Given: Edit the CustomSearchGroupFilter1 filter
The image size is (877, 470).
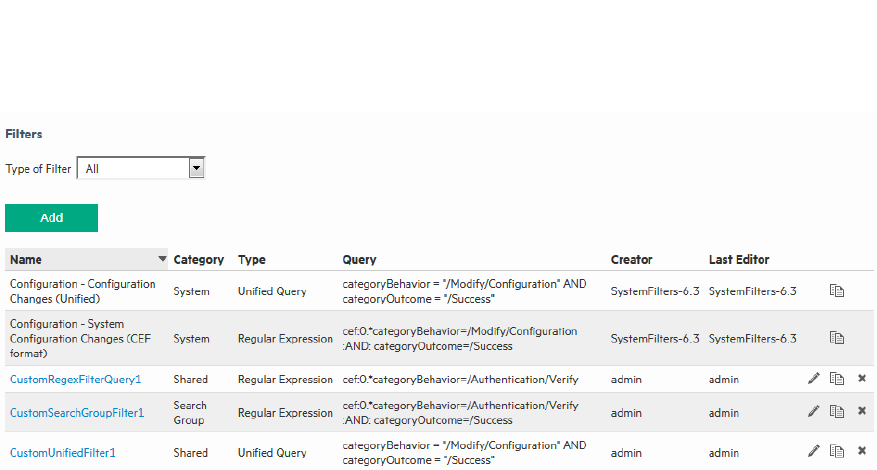Looking at the screenshot, I should (814, 412).
